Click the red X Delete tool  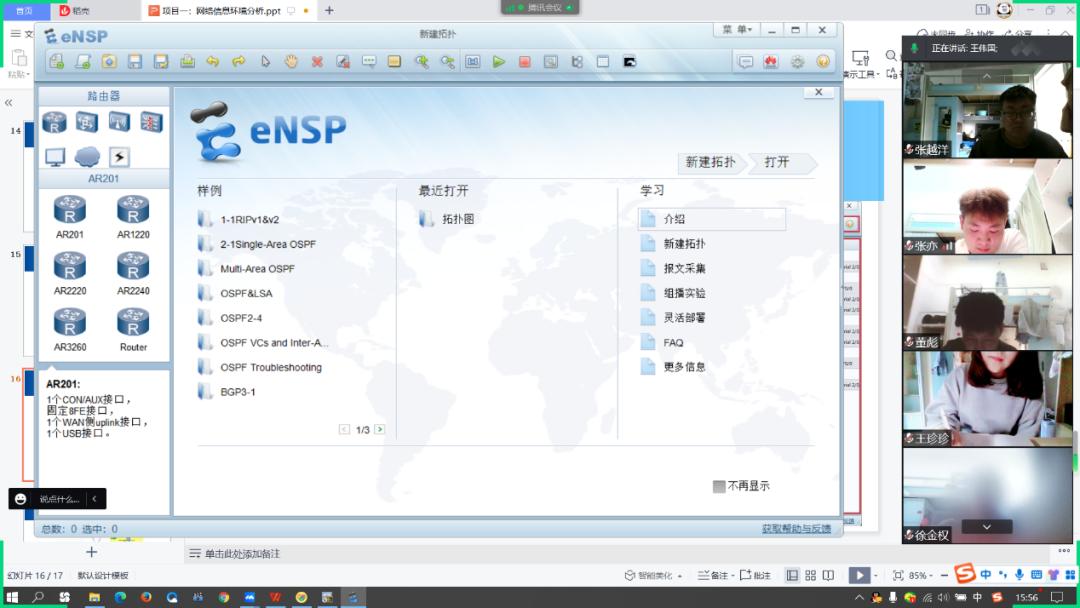[x=317, y=62]
